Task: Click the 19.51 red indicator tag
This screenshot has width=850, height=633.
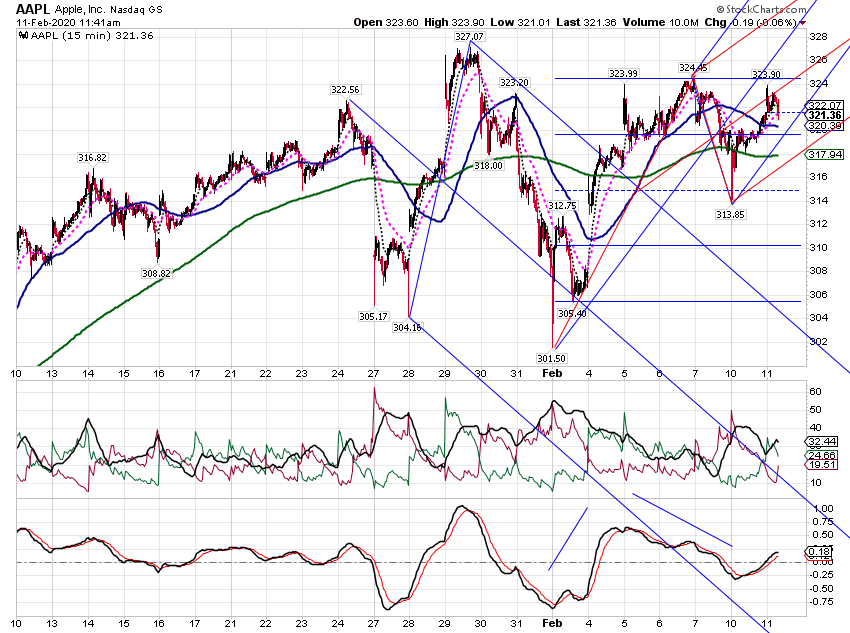Action: 822,465
